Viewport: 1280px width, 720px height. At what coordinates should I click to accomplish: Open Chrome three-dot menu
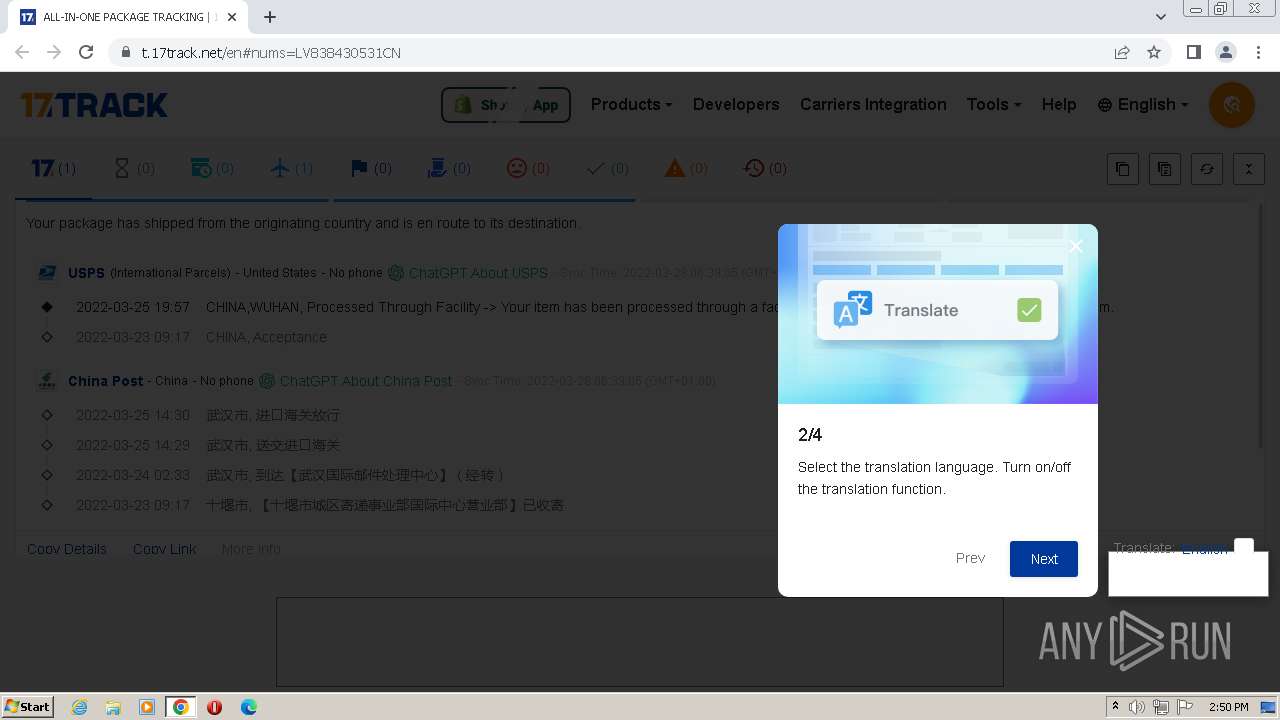1257,52
